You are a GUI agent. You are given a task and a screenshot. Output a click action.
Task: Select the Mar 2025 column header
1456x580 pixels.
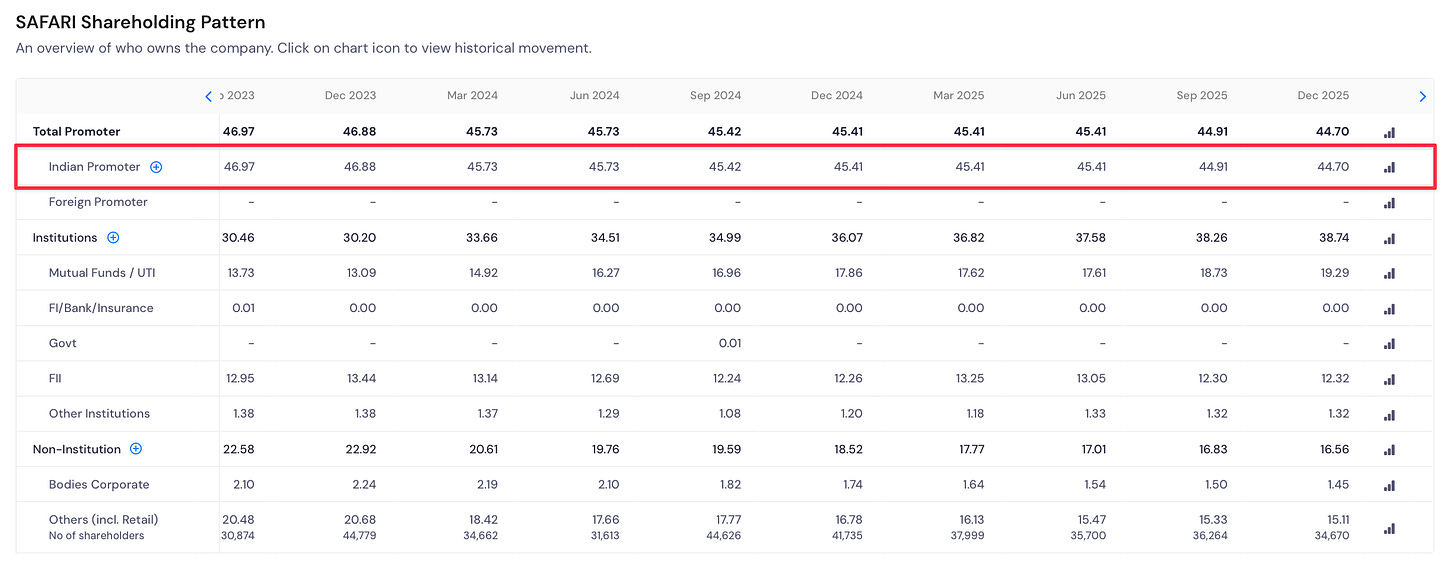pyautogui.click(x=959, y=96)
